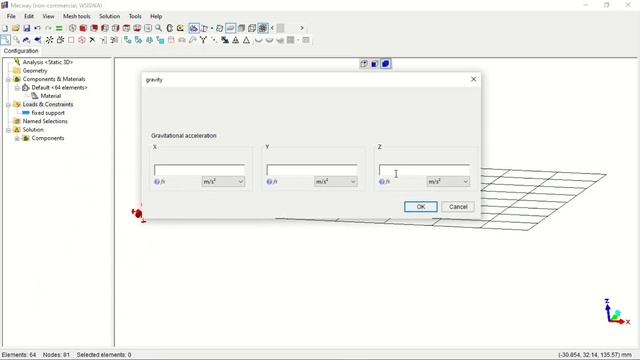Viewport: 640px width, 360px height.
Task: Open file using the folder icon
Action: click(16, 28)
